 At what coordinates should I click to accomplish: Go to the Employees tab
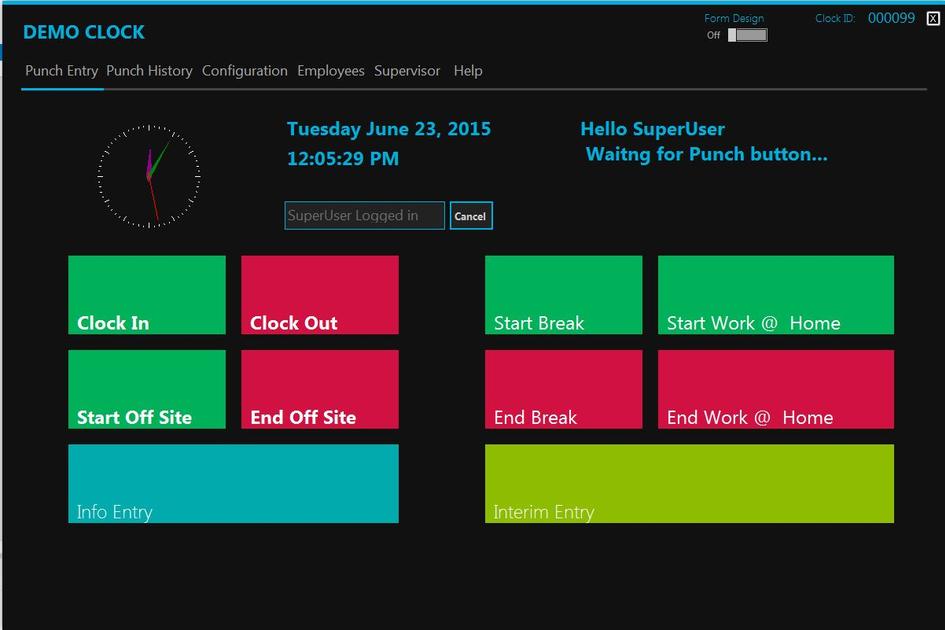point(331,71)
